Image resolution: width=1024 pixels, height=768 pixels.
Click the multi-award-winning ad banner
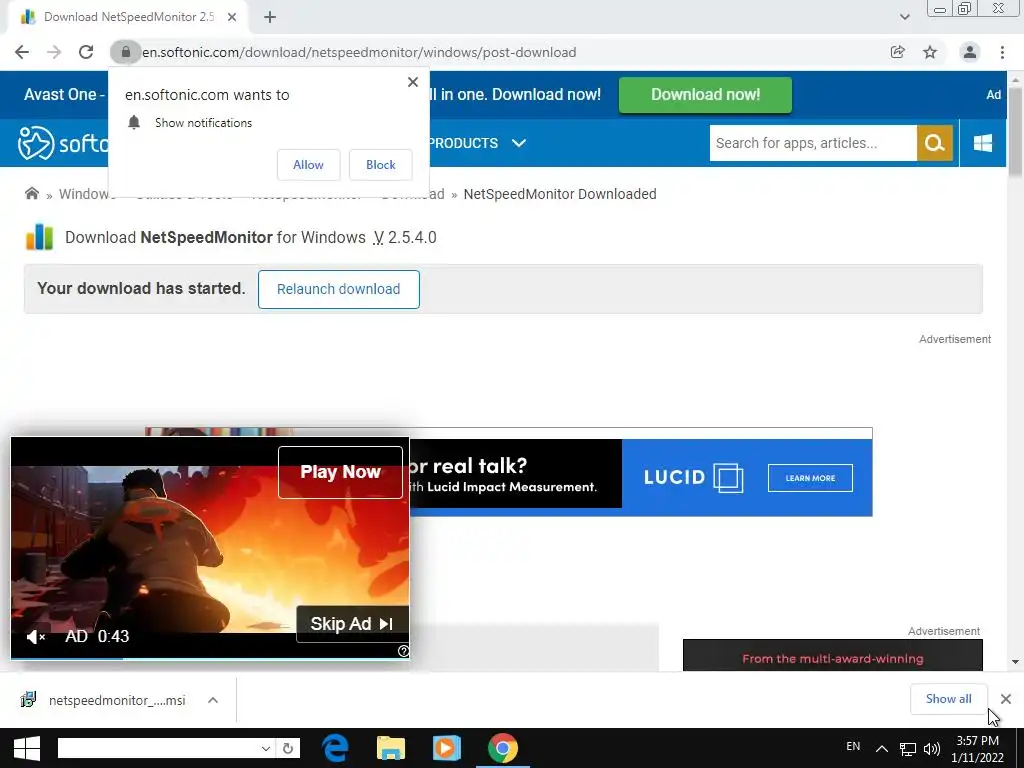[x=833, y=655]
